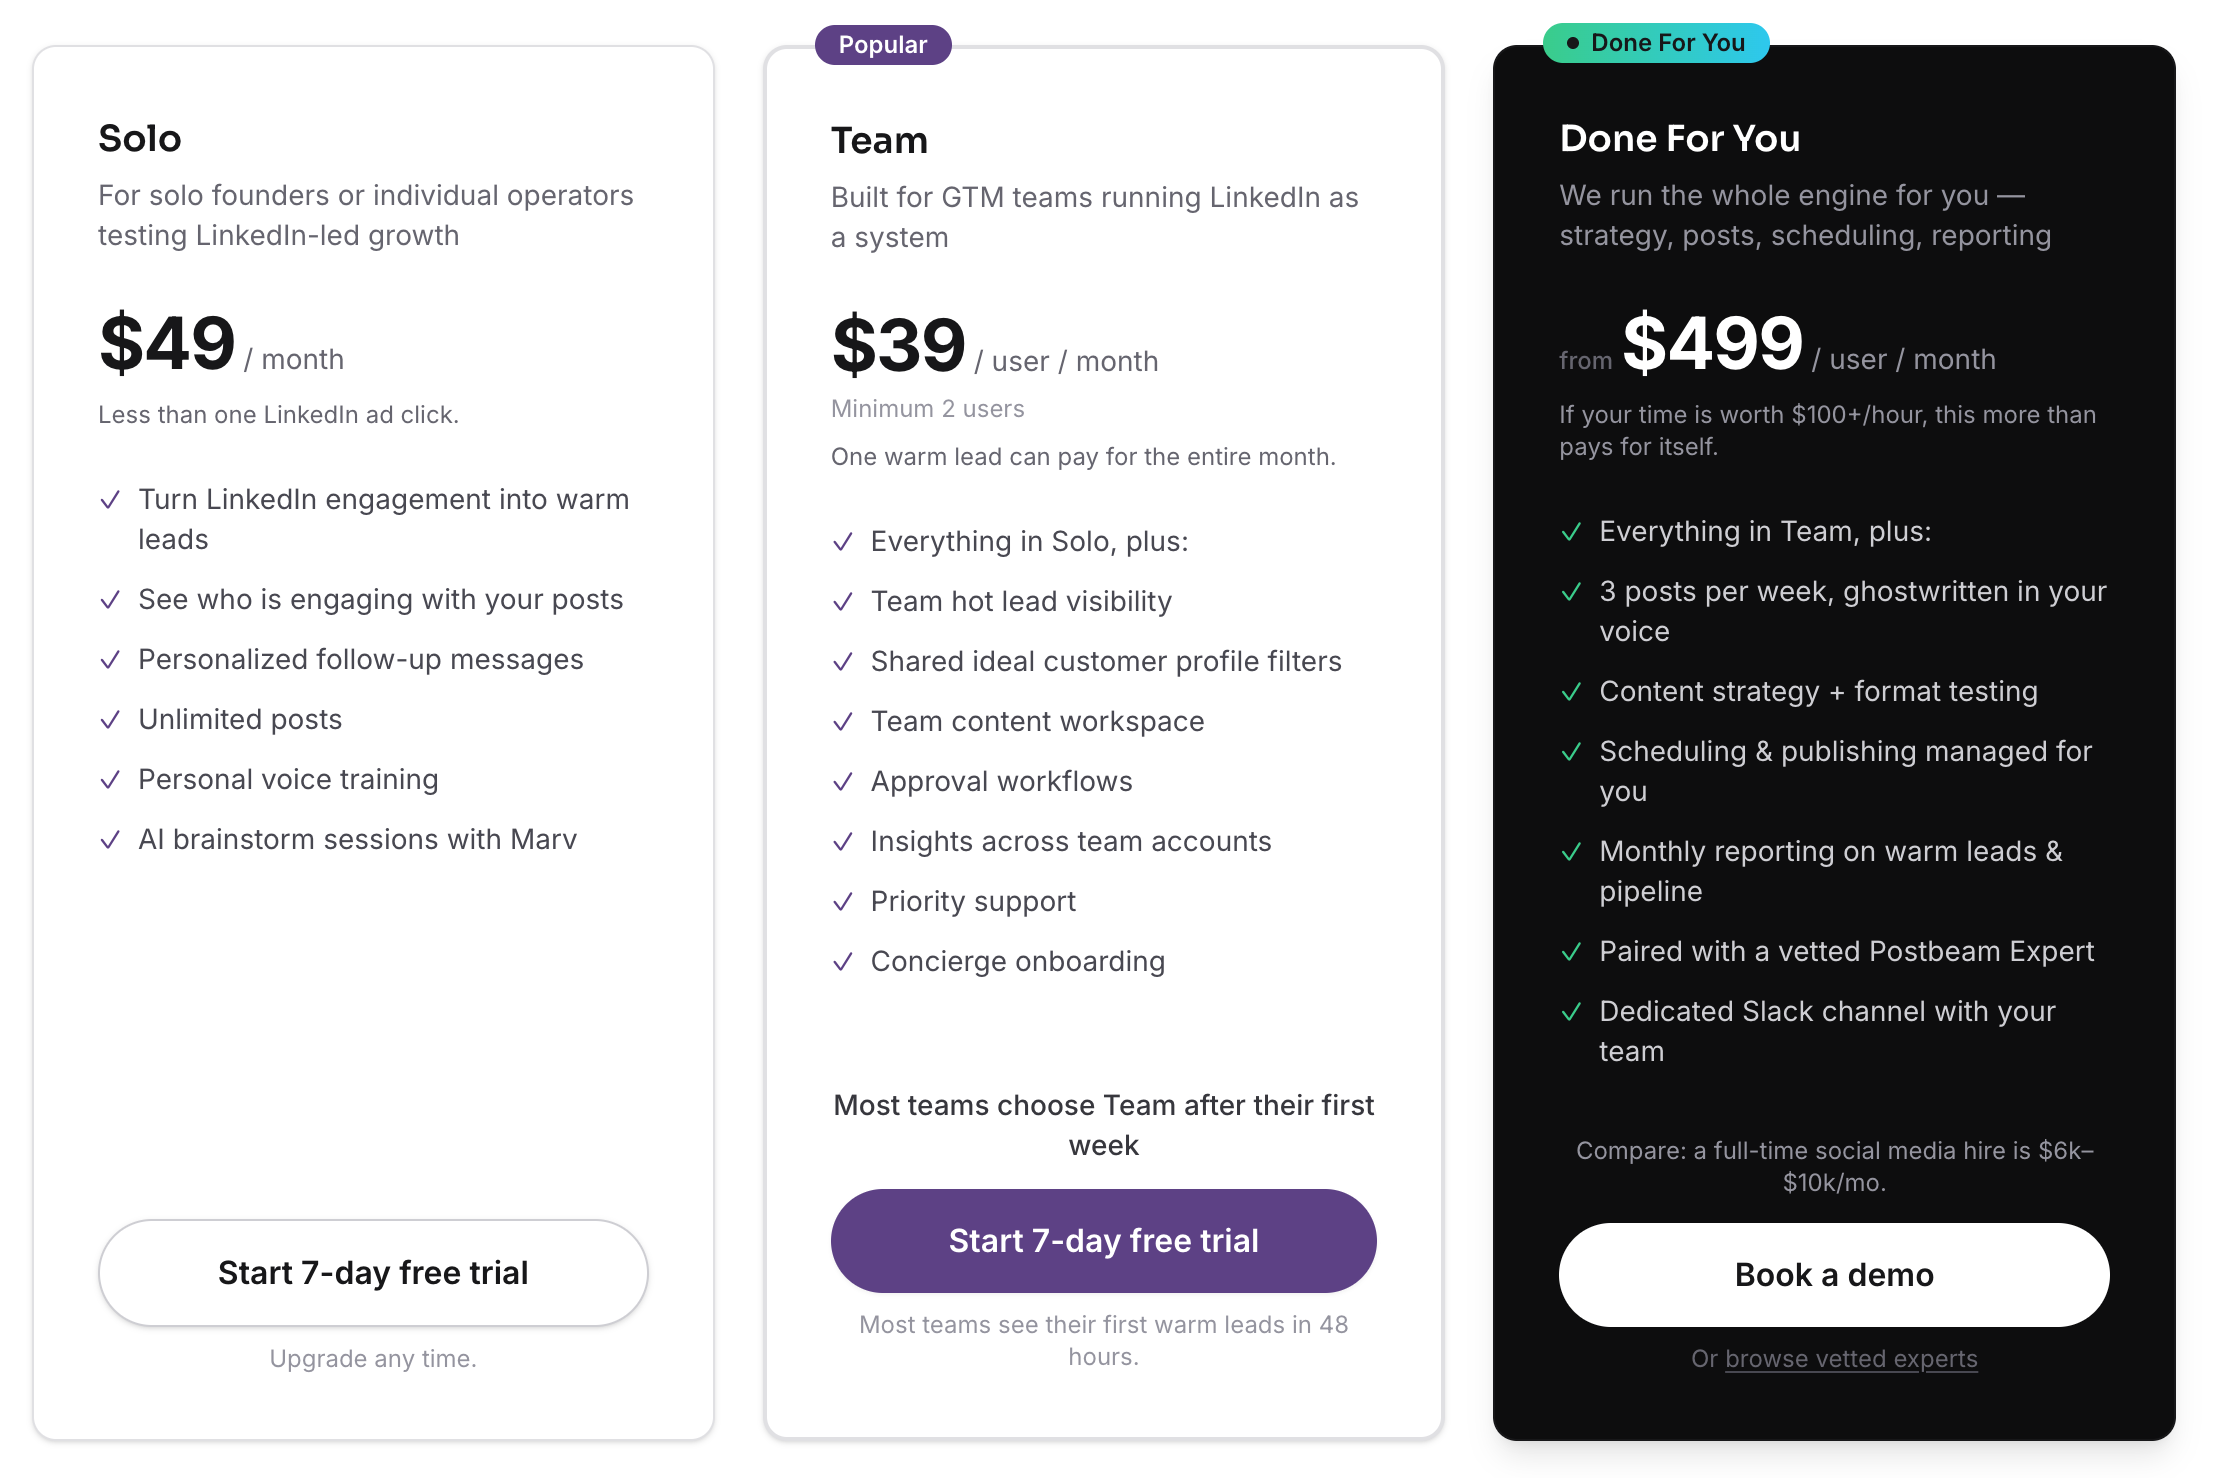Start the 7-day free trial on Team plan

click(1103, 1241)
